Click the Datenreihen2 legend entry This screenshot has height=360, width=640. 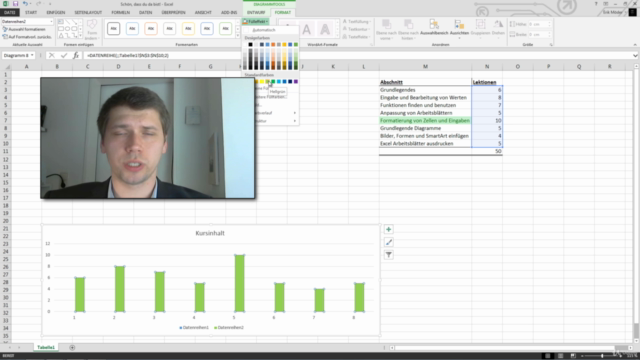[229, 327]
